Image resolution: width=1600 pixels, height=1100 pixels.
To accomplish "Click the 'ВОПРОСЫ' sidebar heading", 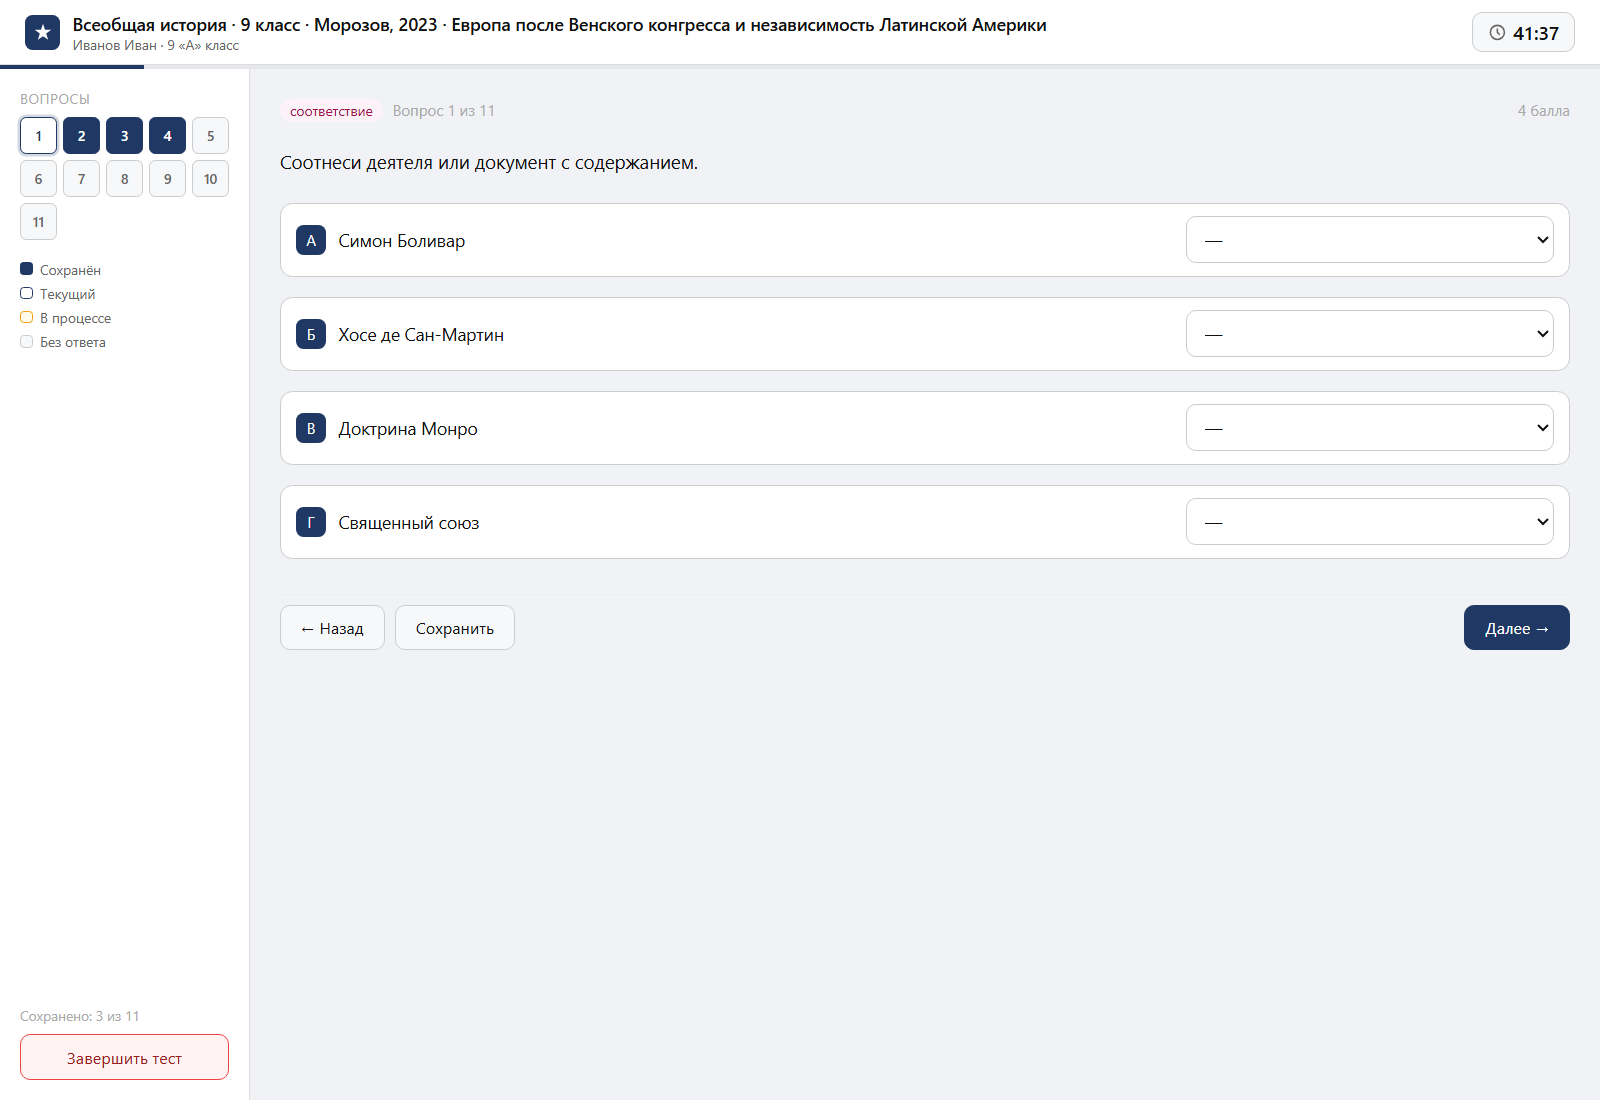I will click(x=55, y=99).
